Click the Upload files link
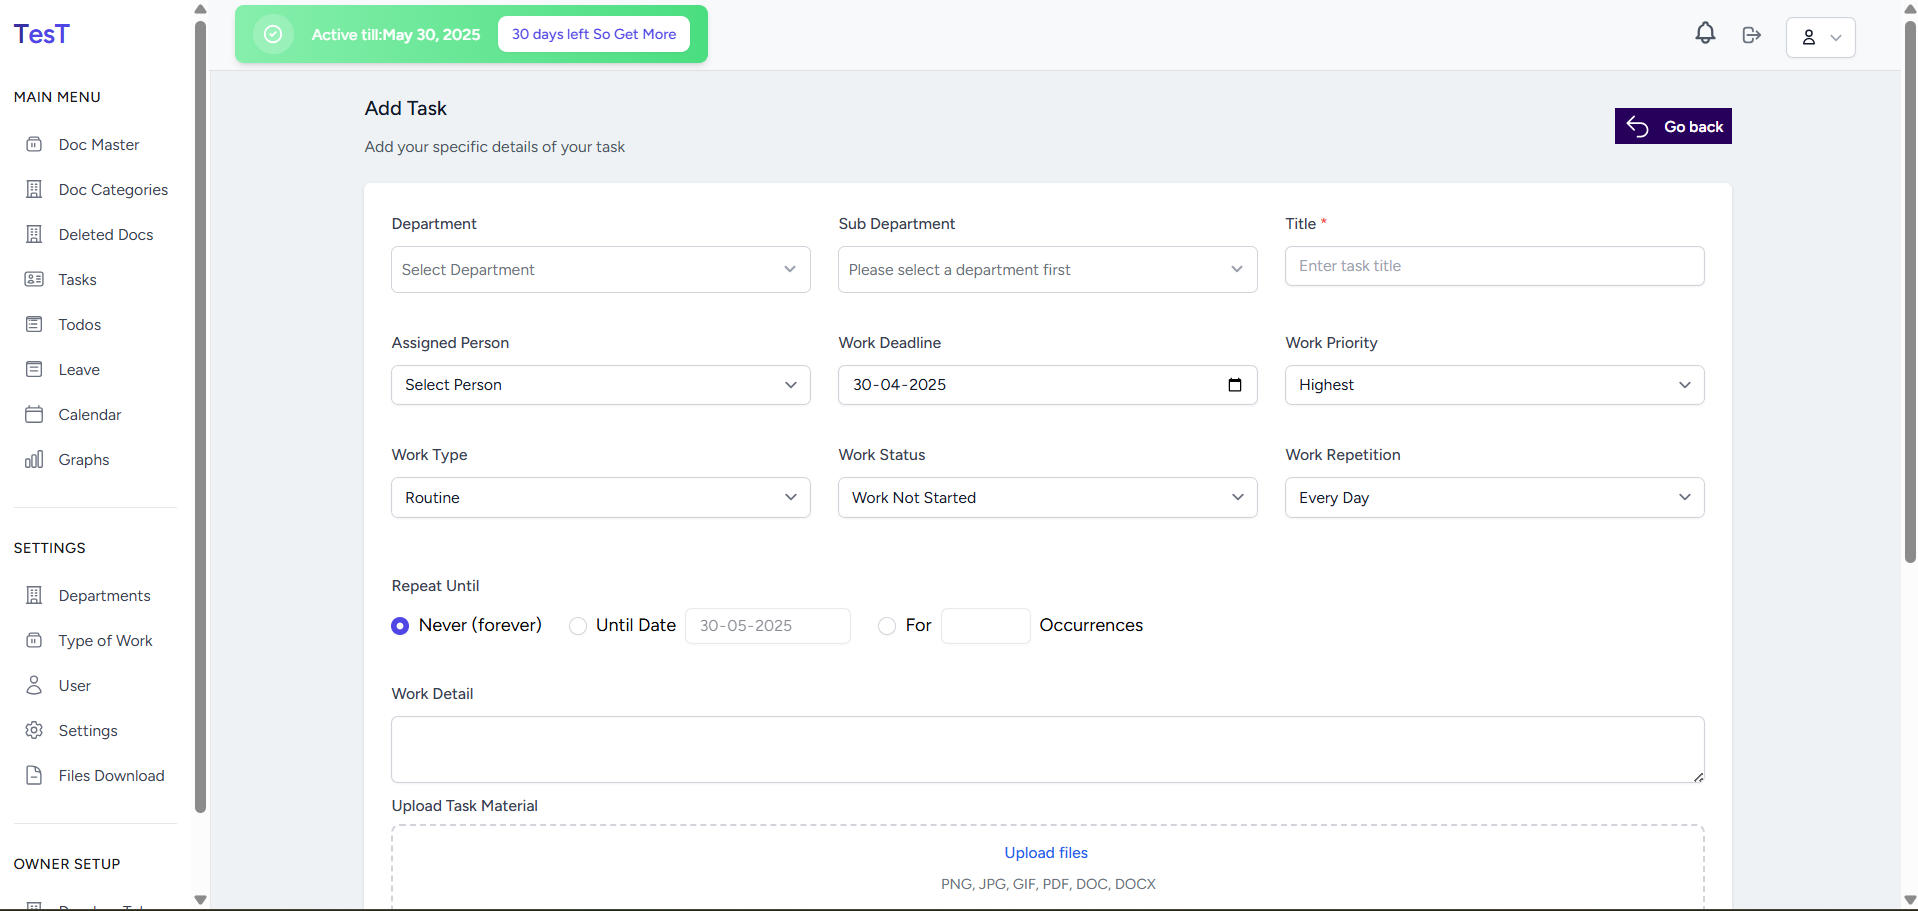1918x911 pixels. coord(1046,852)
